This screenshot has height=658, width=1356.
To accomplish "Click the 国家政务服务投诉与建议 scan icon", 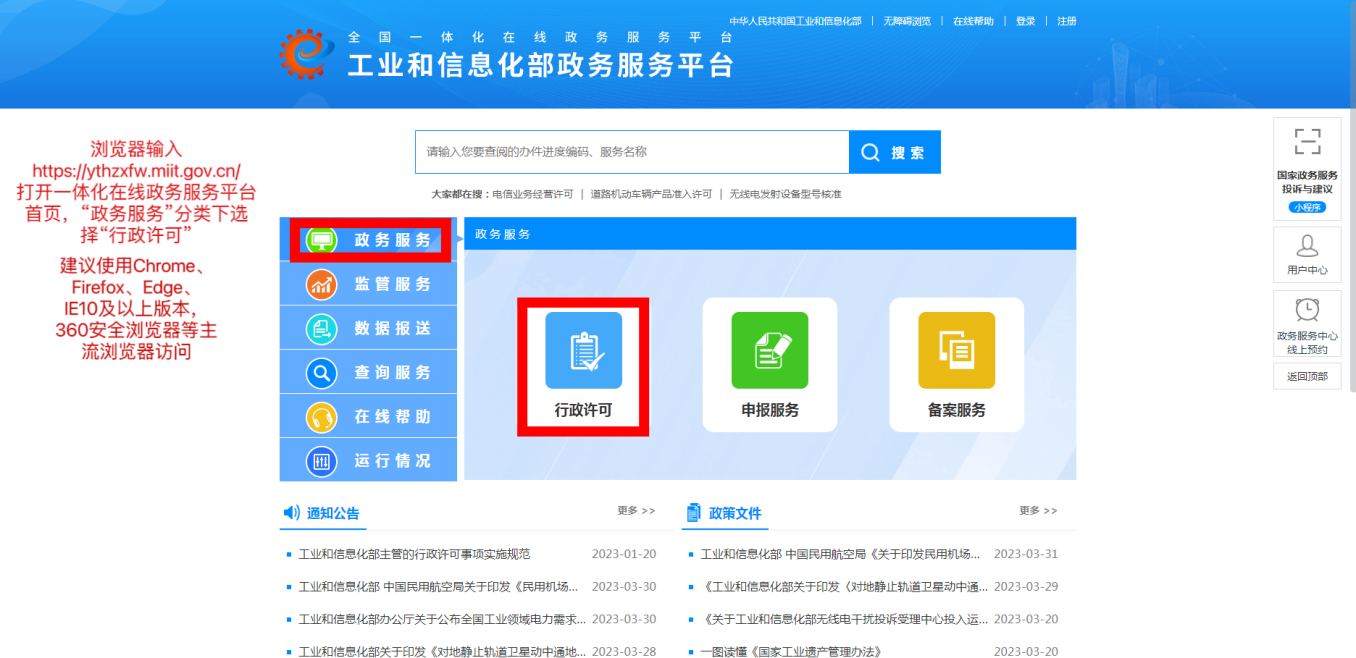I will point(1307,141).
